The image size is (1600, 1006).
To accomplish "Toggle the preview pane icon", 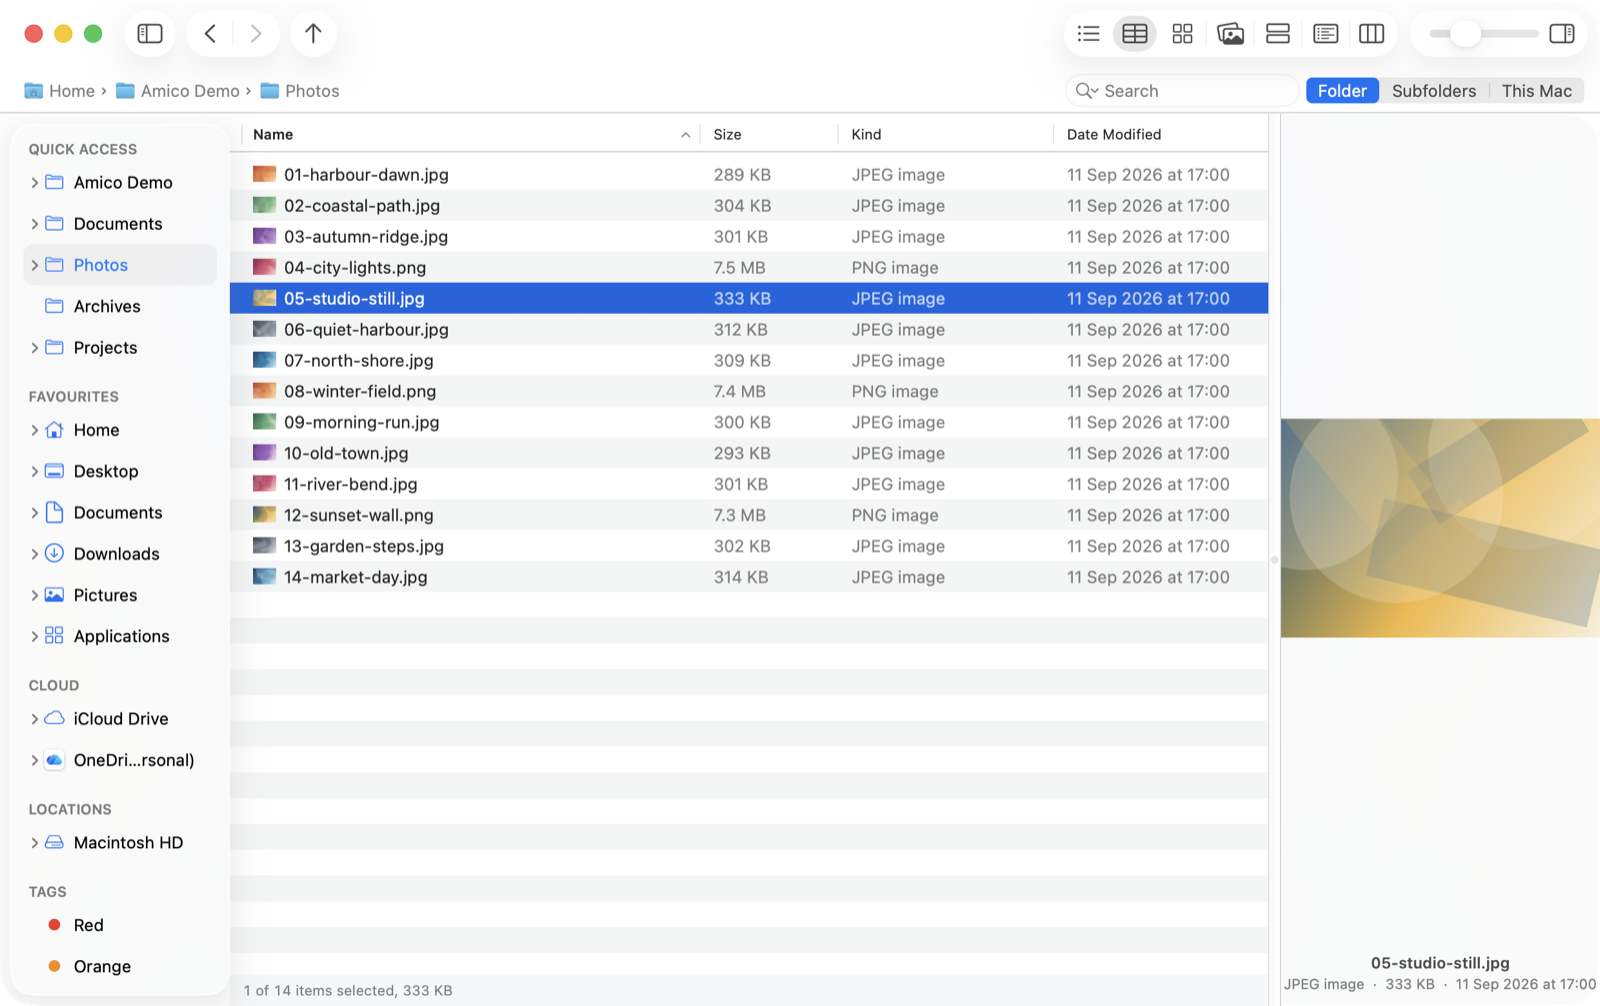I will 1561,34.
